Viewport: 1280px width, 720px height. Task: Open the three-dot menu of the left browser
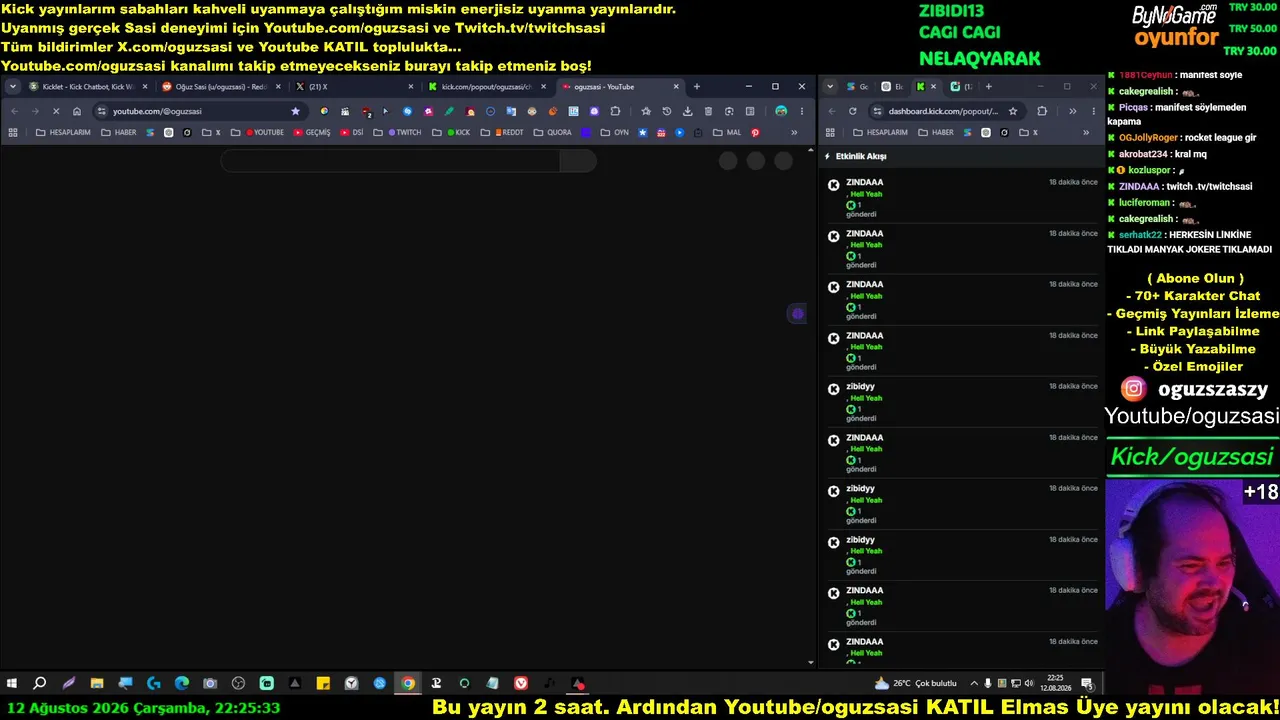802,111
